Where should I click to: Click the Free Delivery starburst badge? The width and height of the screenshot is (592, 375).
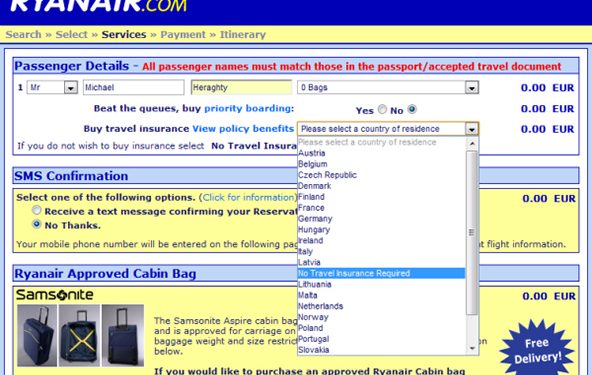[x=537, y=349]
